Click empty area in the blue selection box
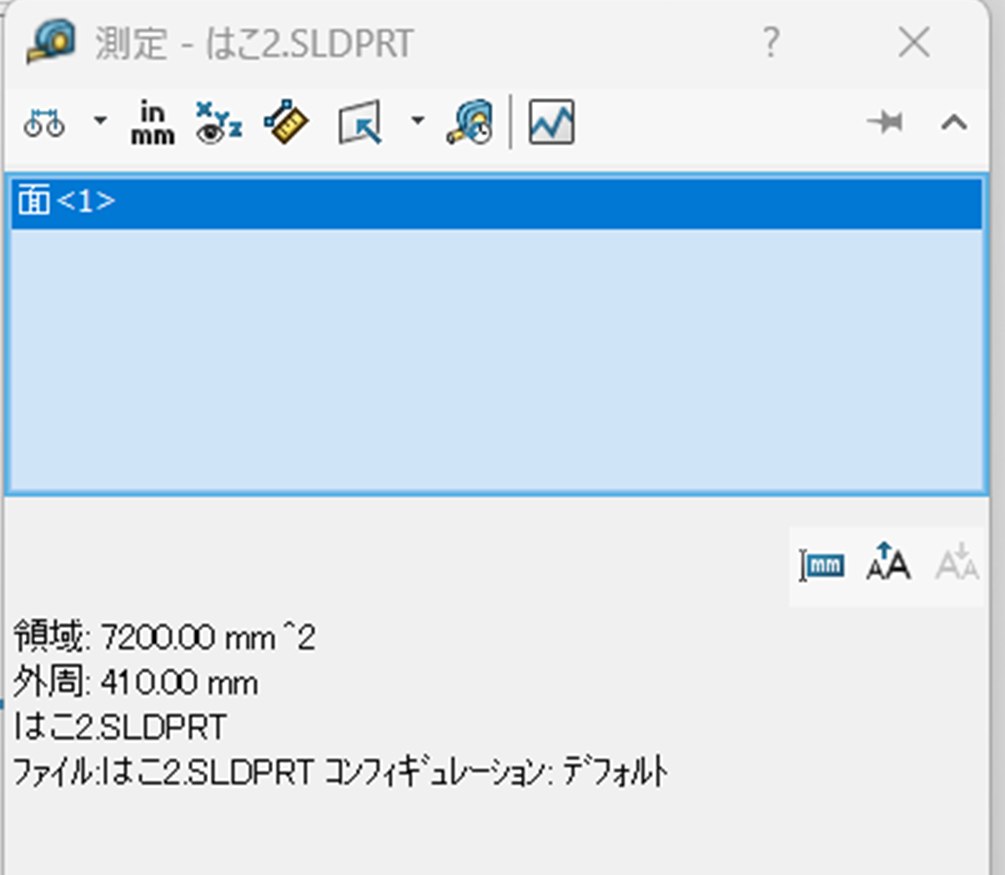This screenshot has width=1005, height=875. coord(497,359)
